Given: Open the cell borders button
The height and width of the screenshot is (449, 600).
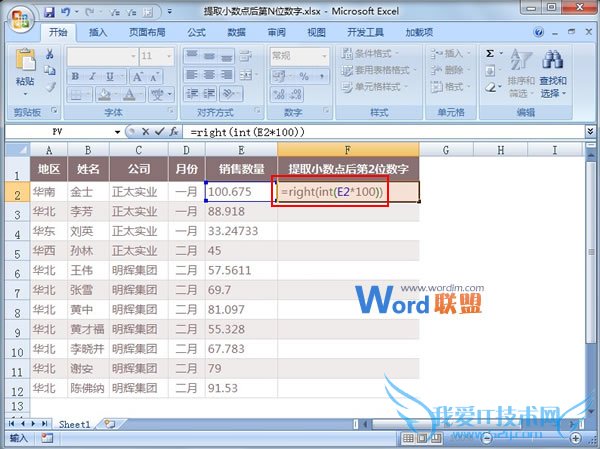Looking at the screenshot, I should 76,94.
